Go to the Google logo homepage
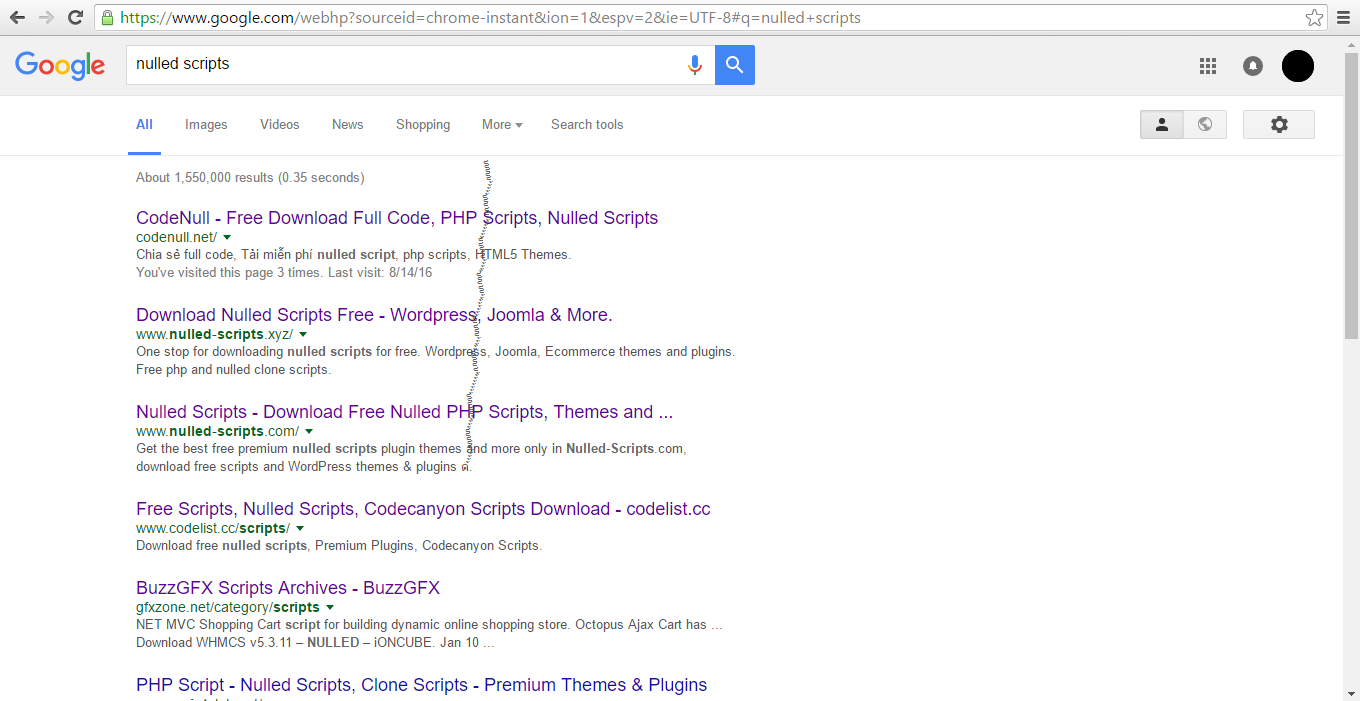Screen dimensions: 1361x701 60,66
